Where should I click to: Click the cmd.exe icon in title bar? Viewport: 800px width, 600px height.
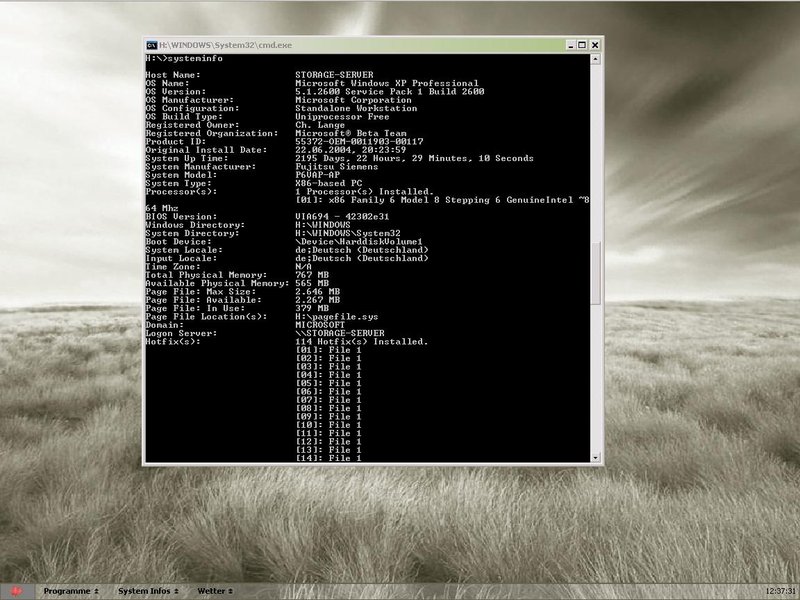click(151, 45)
